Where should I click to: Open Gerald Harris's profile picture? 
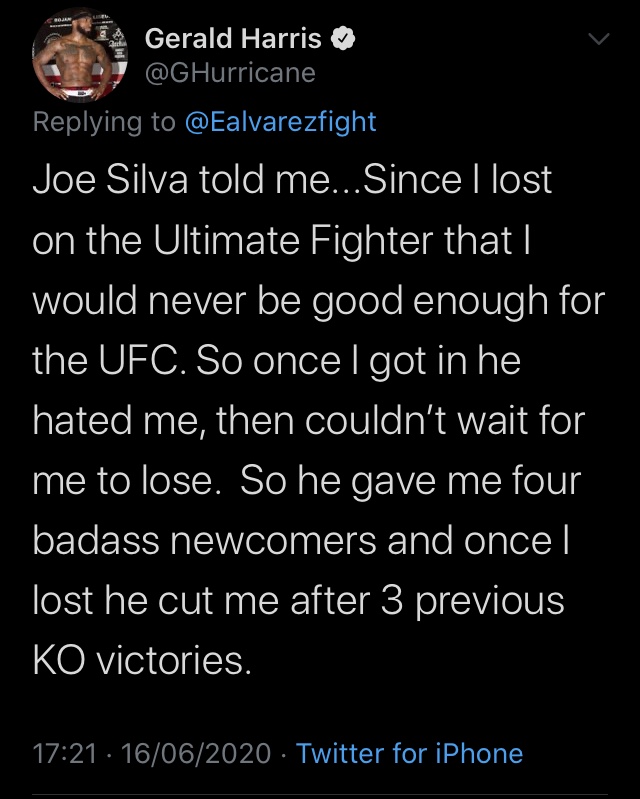tap(80, 56)
